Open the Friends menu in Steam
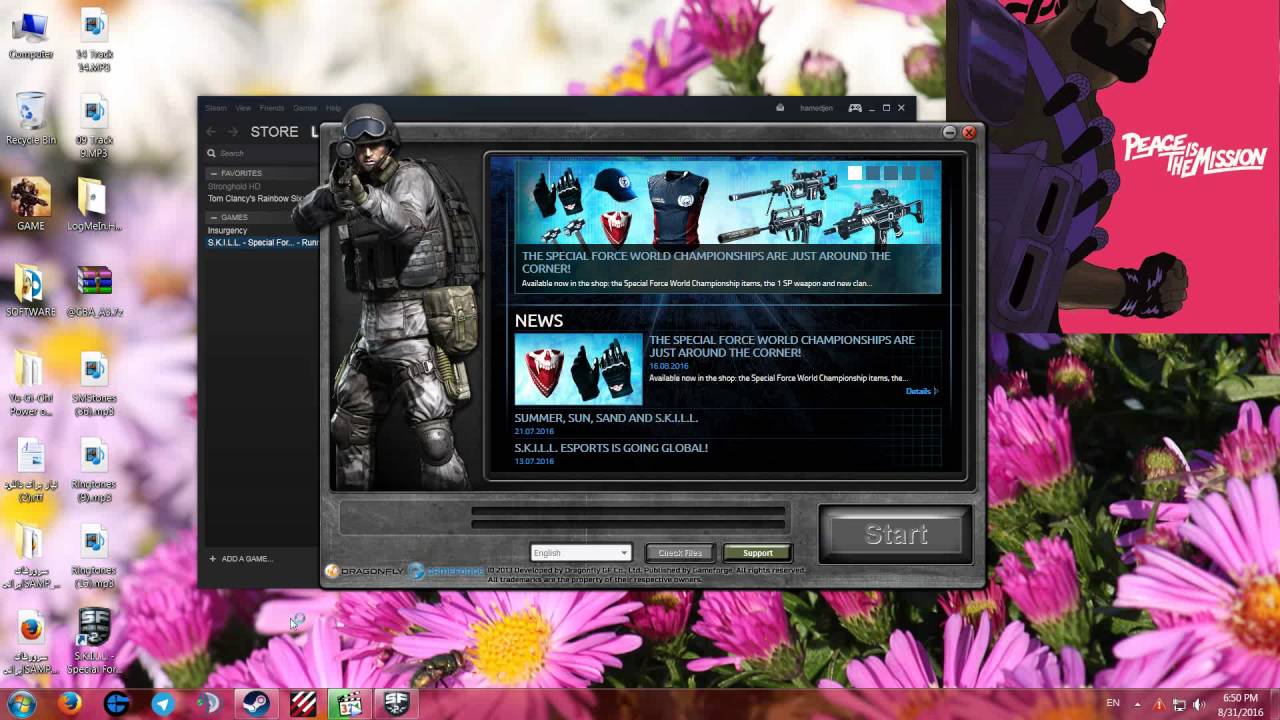1280x720 pixels. coord(272,108)
